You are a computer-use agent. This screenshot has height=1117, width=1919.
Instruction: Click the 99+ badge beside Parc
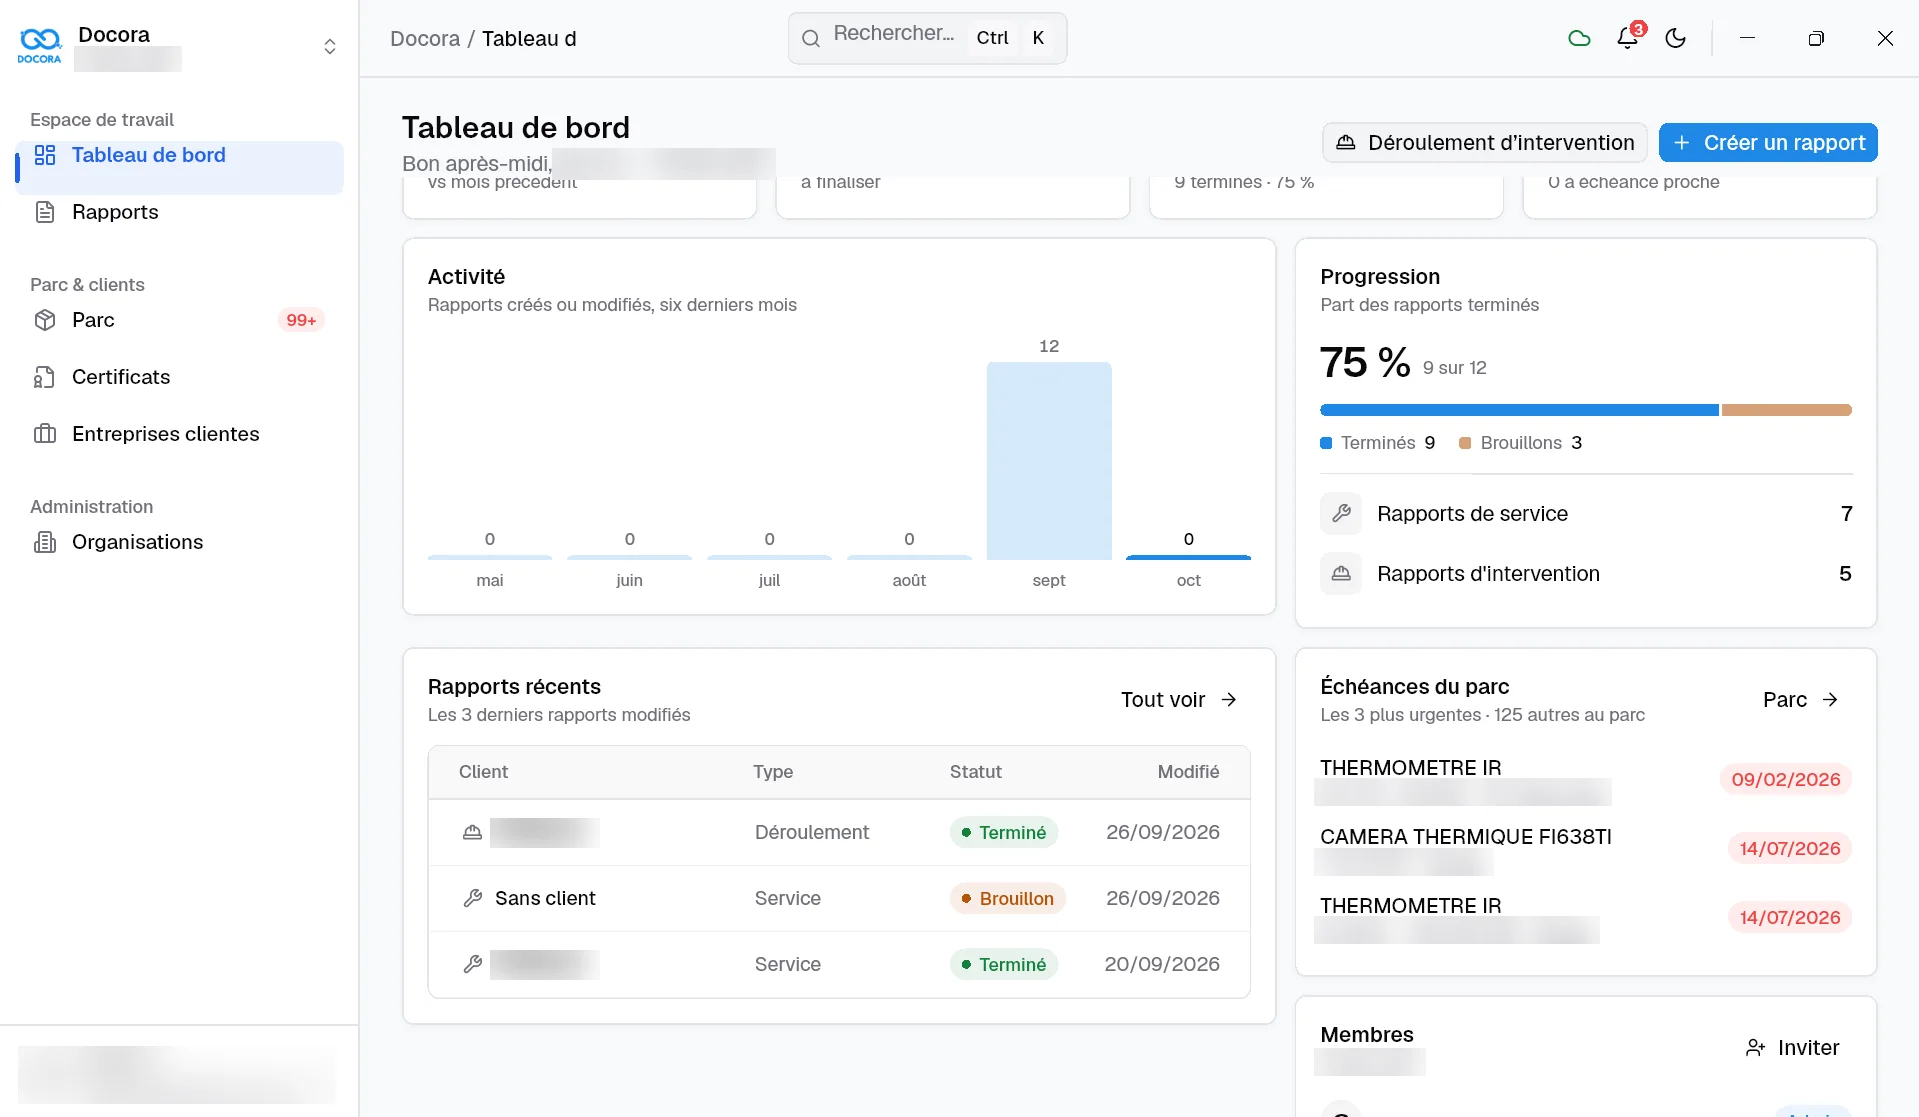[301, 320]
